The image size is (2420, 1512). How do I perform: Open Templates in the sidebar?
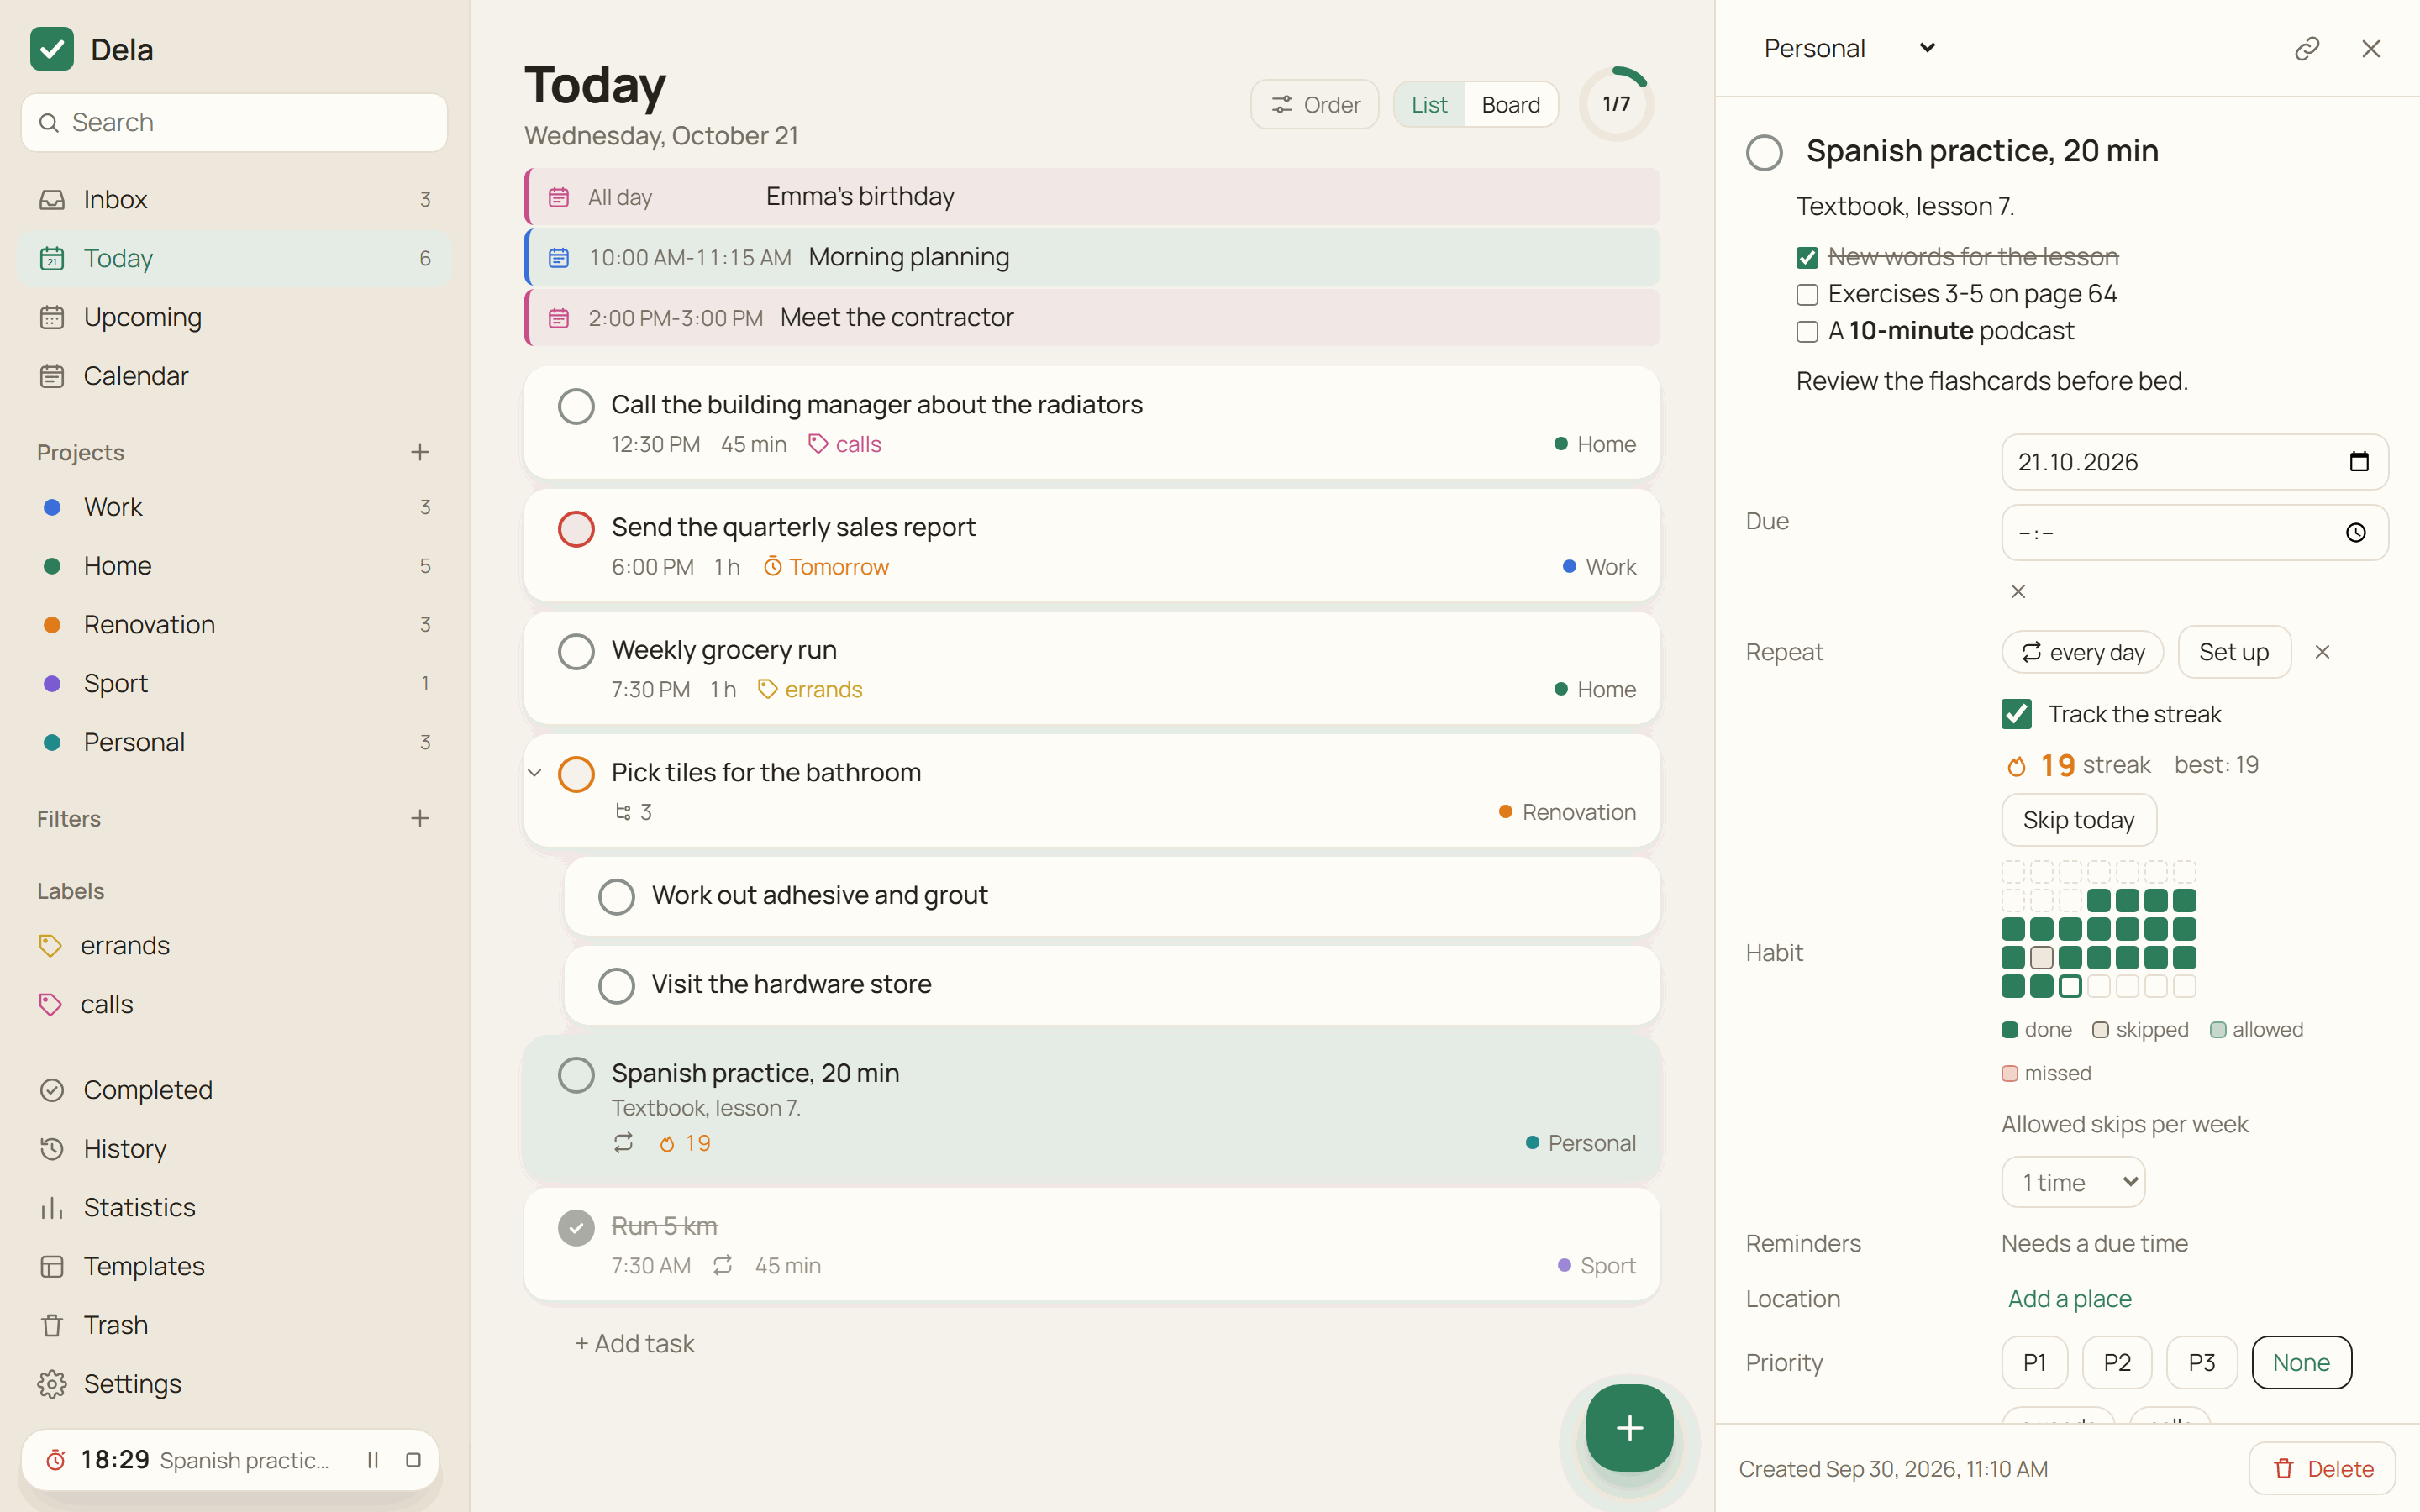coord(234,1266)
